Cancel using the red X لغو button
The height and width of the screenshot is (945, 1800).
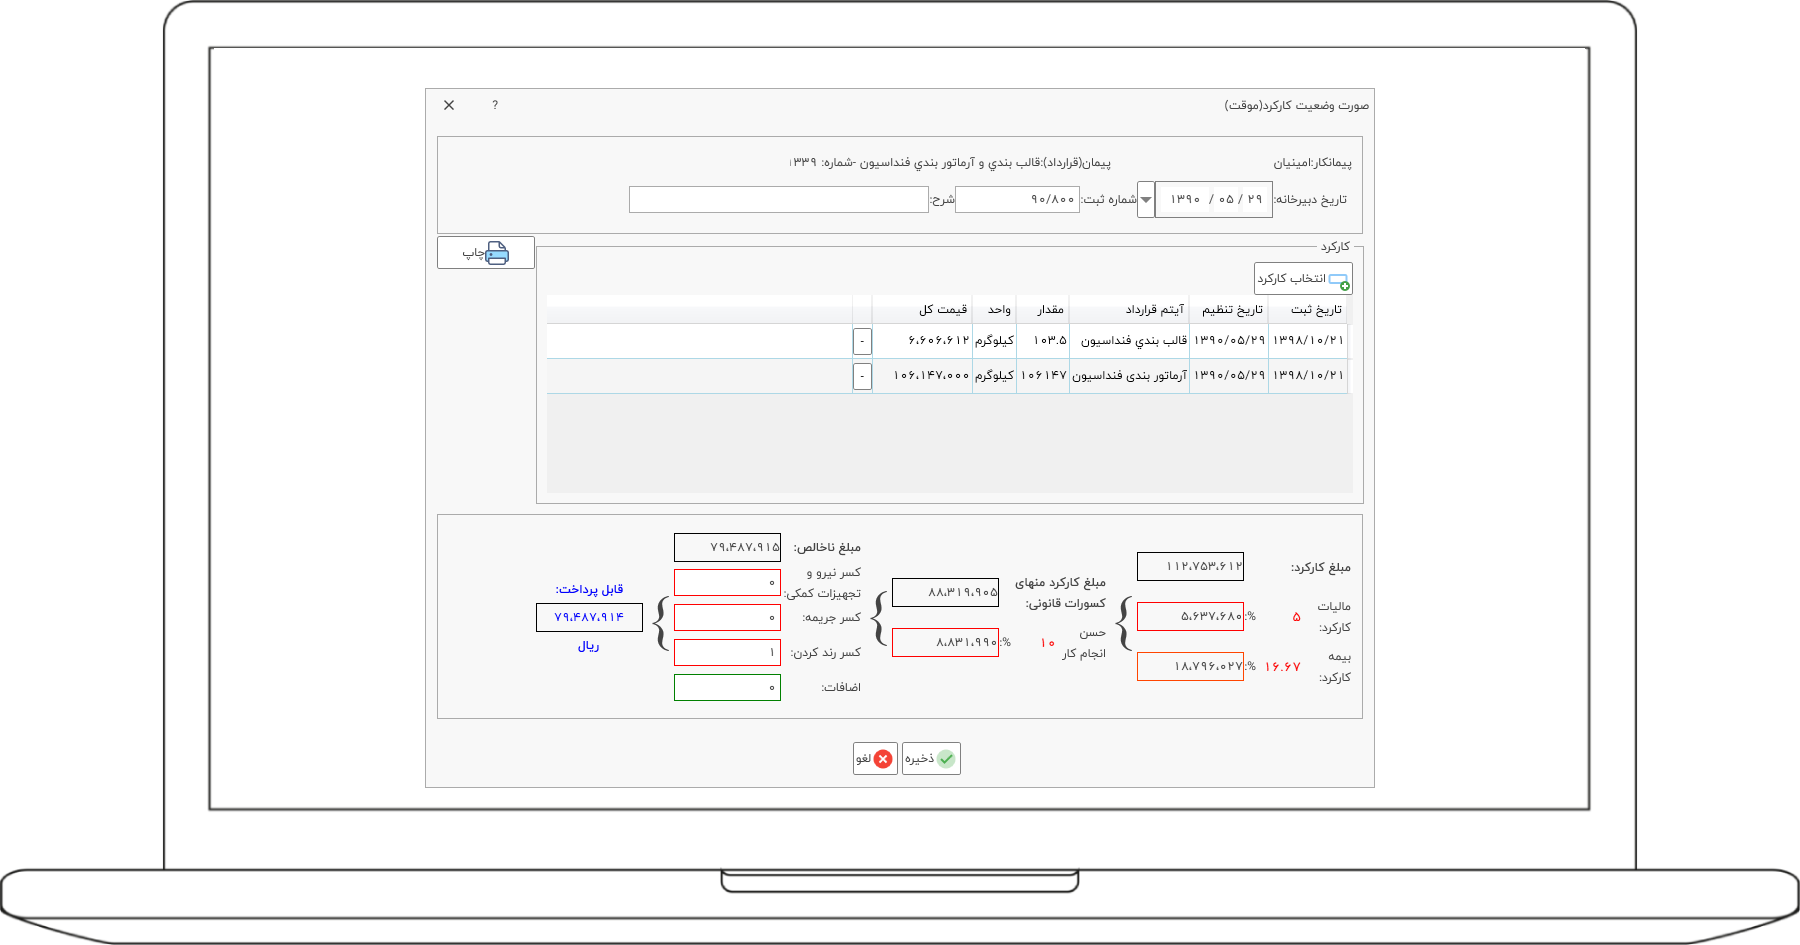[x=875, y=759]
